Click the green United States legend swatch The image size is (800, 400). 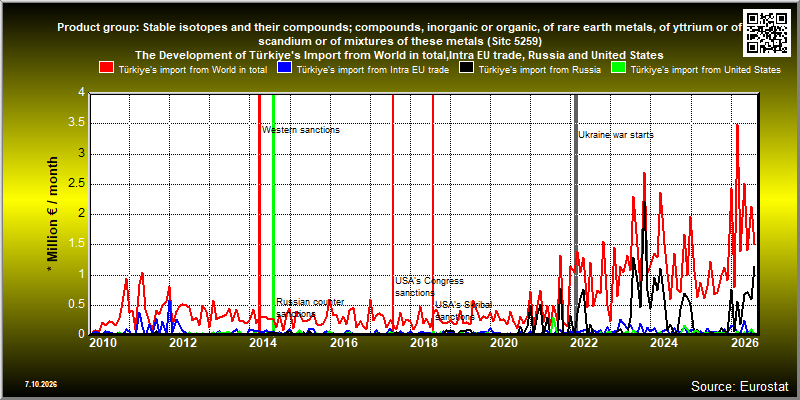618,68
